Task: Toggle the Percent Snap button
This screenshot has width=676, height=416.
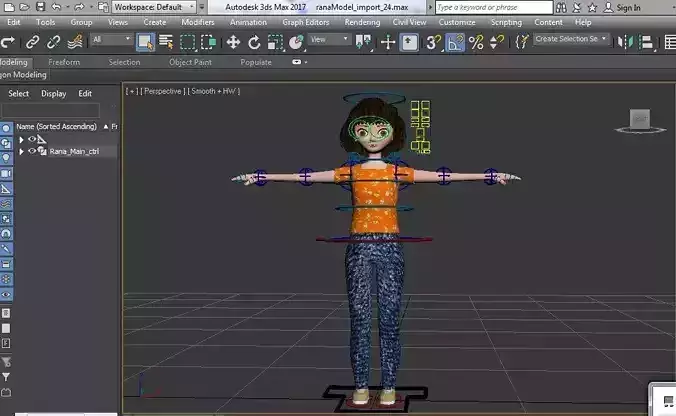Action: coord(476,42)
